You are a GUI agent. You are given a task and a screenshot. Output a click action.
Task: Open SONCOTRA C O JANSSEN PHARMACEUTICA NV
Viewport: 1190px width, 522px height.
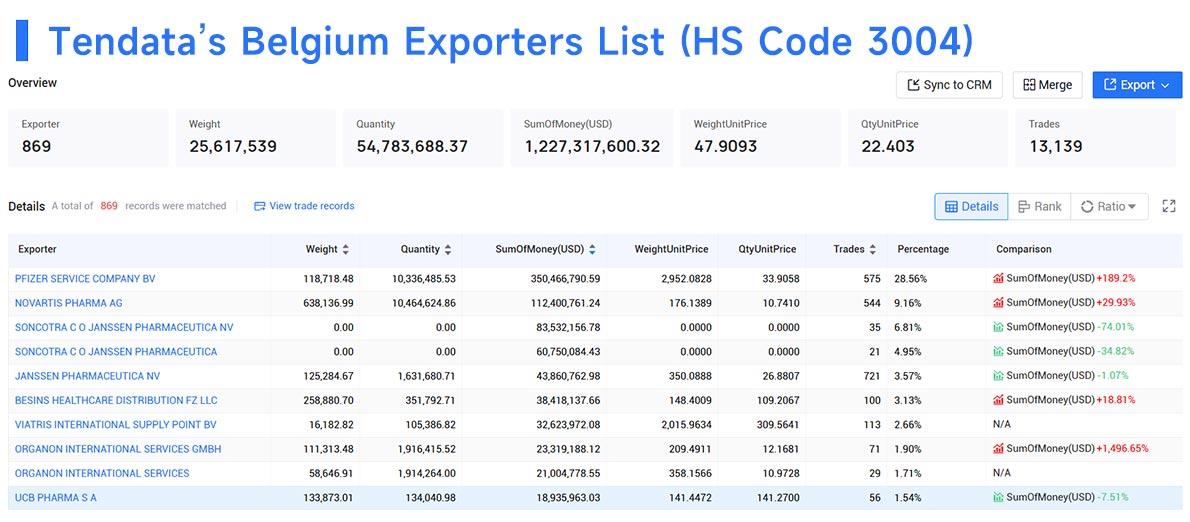click(x=124, y=327)
